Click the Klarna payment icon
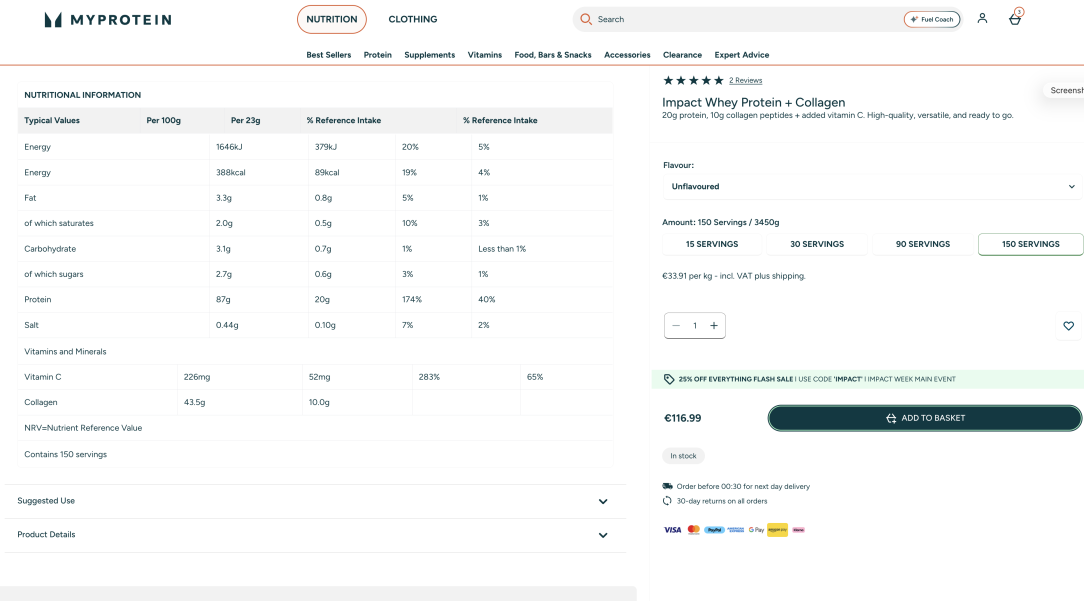1084x601 pixels. click(x=798, y=530)
